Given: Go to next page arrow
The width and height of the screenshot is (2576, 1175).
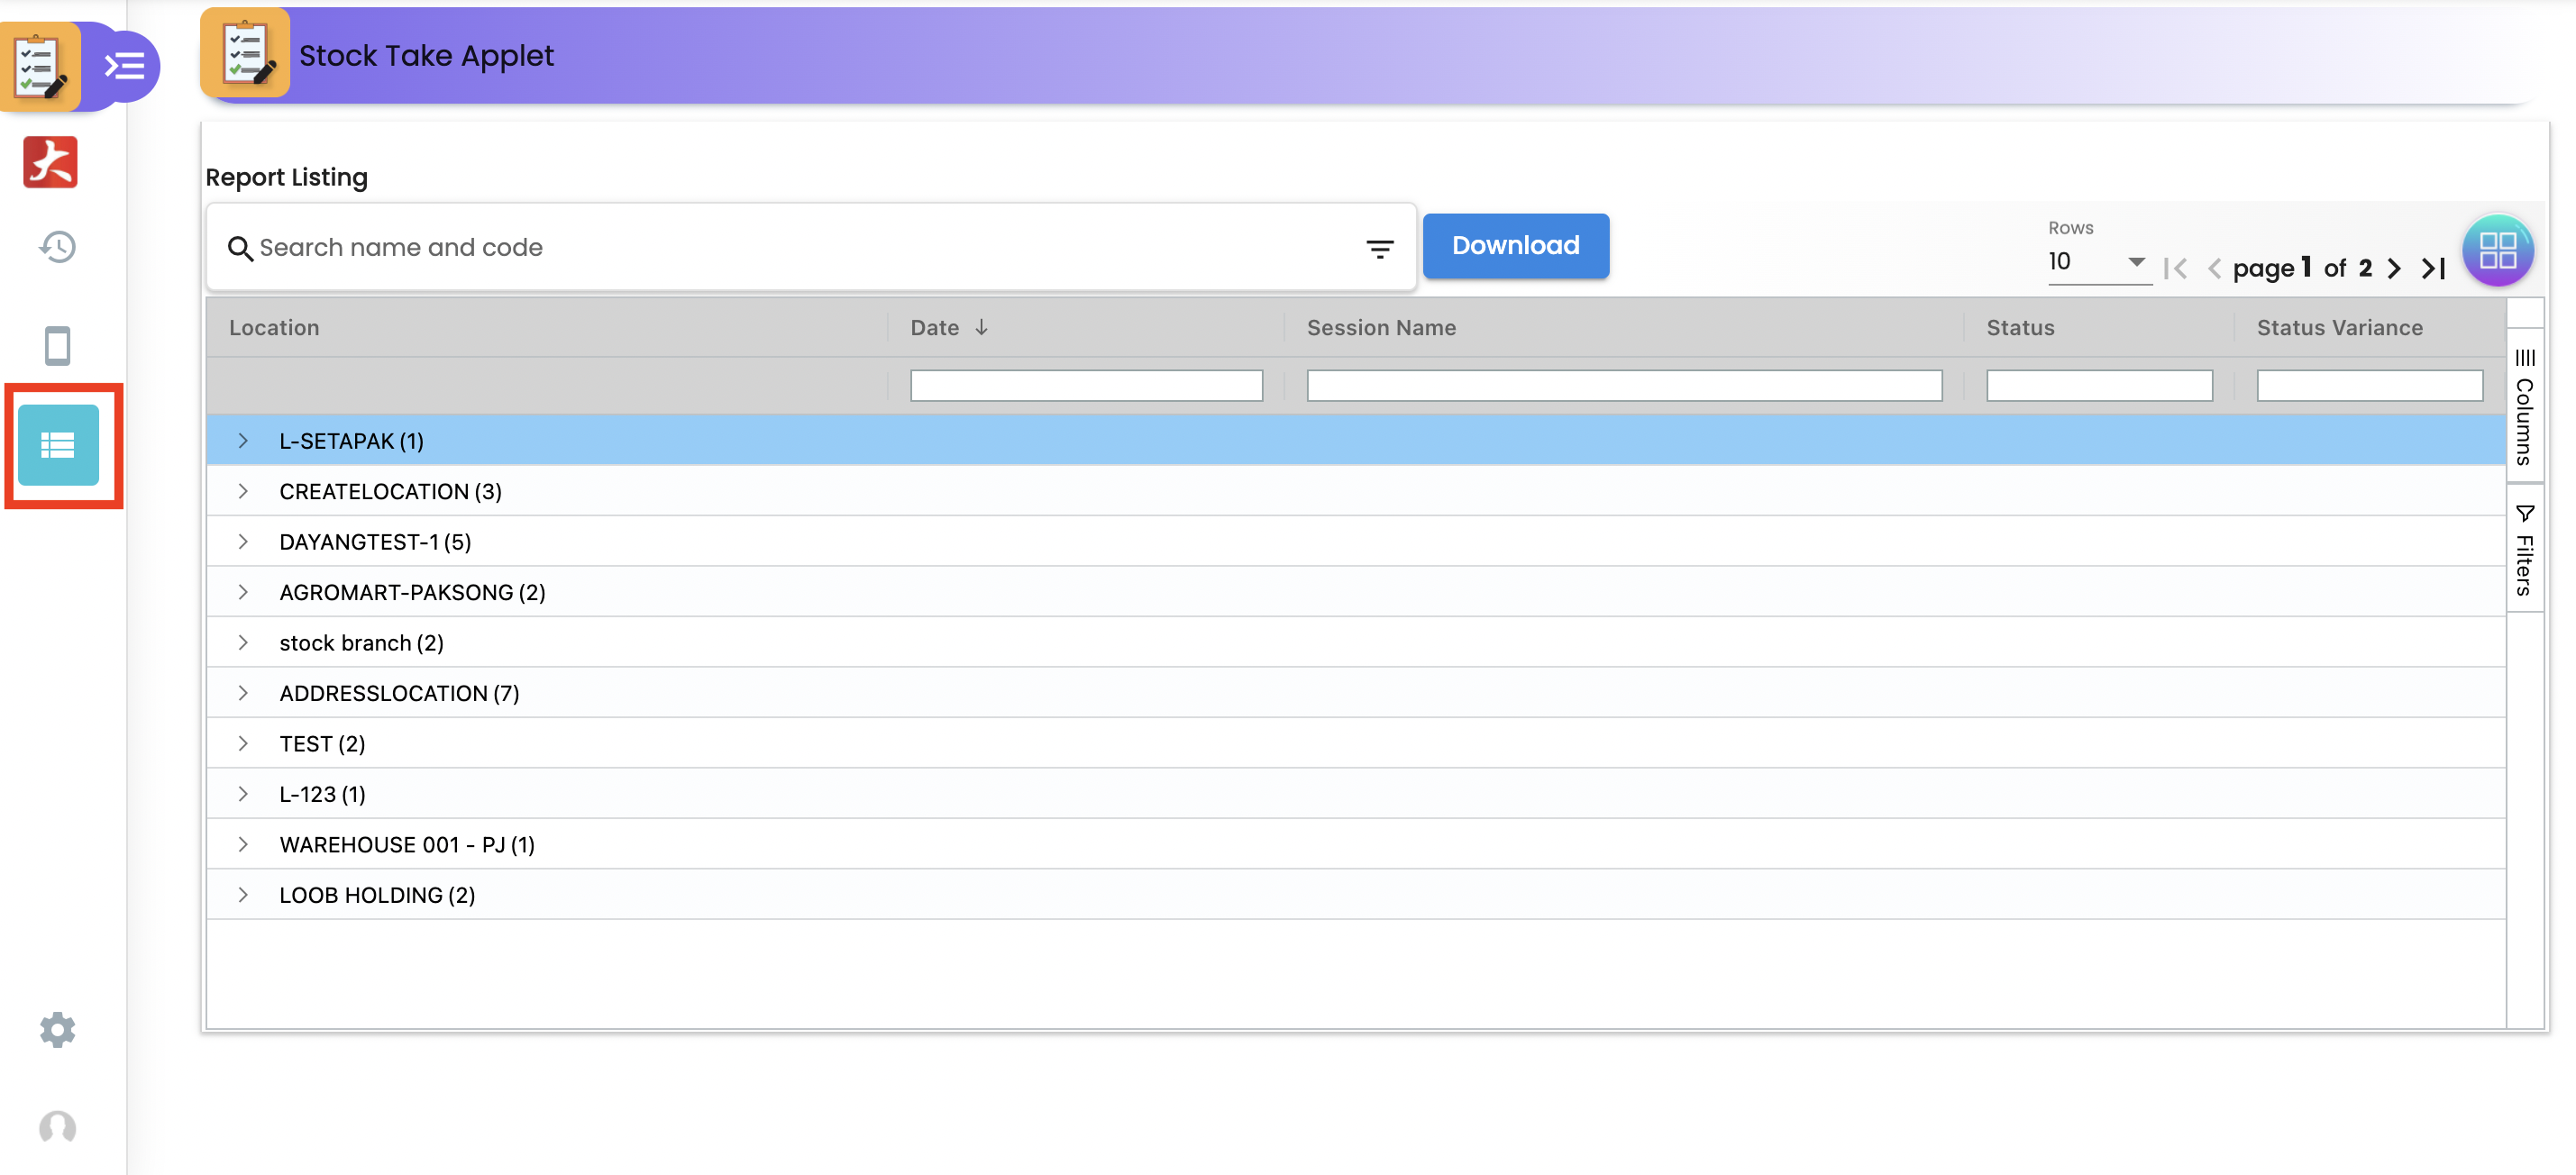Looking at the screenshot, I should point(2394,268).
